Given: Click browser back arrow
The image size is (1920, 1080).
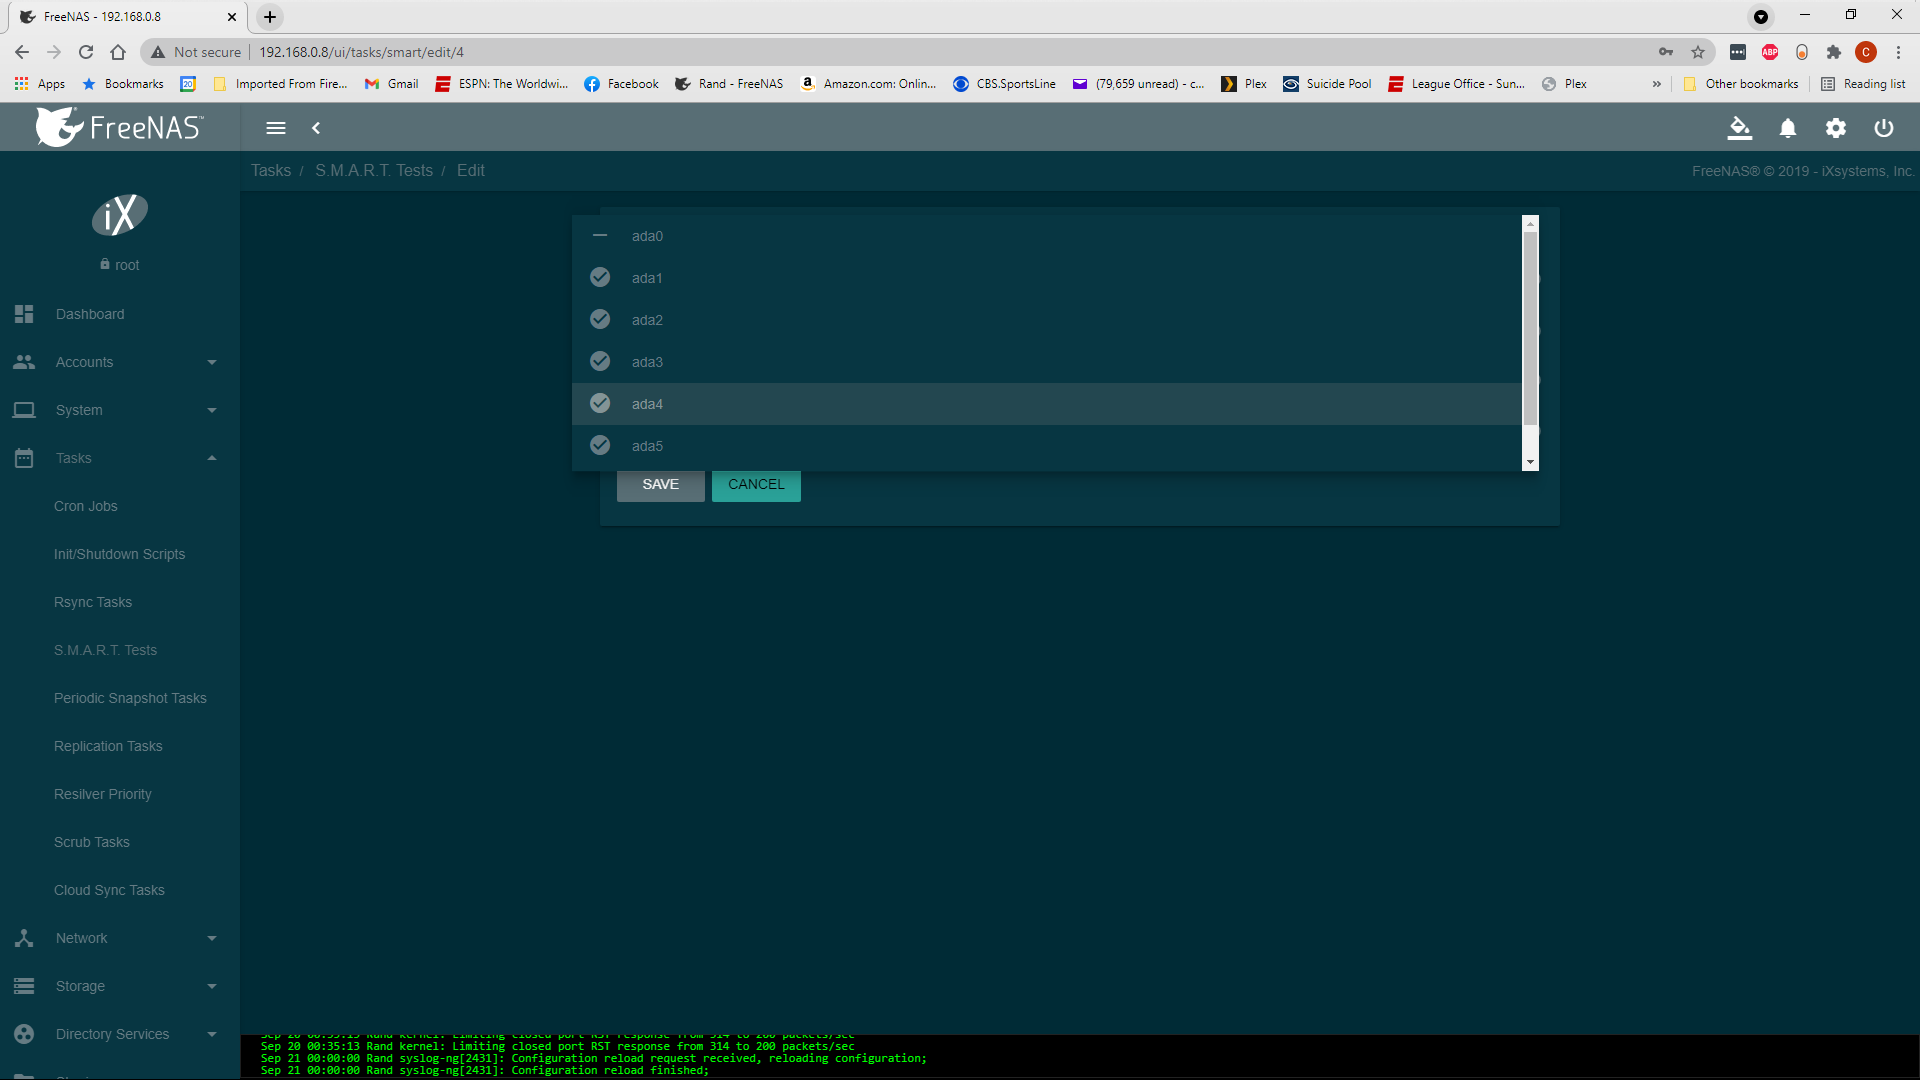Looking at the screenshot, I should tap(22, 52).
